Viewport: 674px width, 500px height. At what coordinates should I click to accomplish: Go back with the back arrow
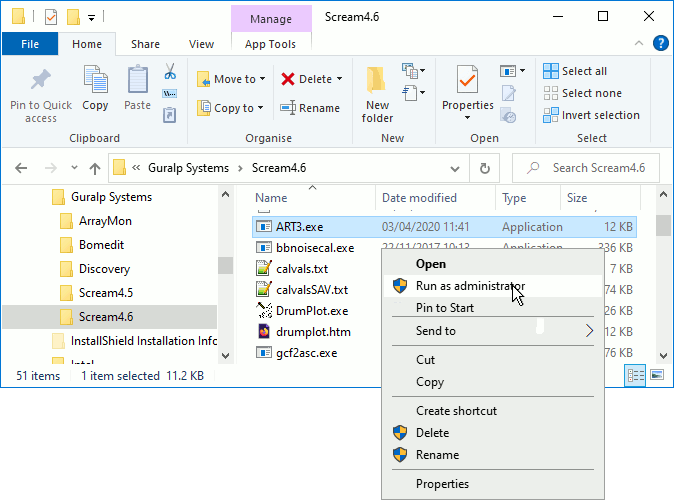(x=21, y=168)
